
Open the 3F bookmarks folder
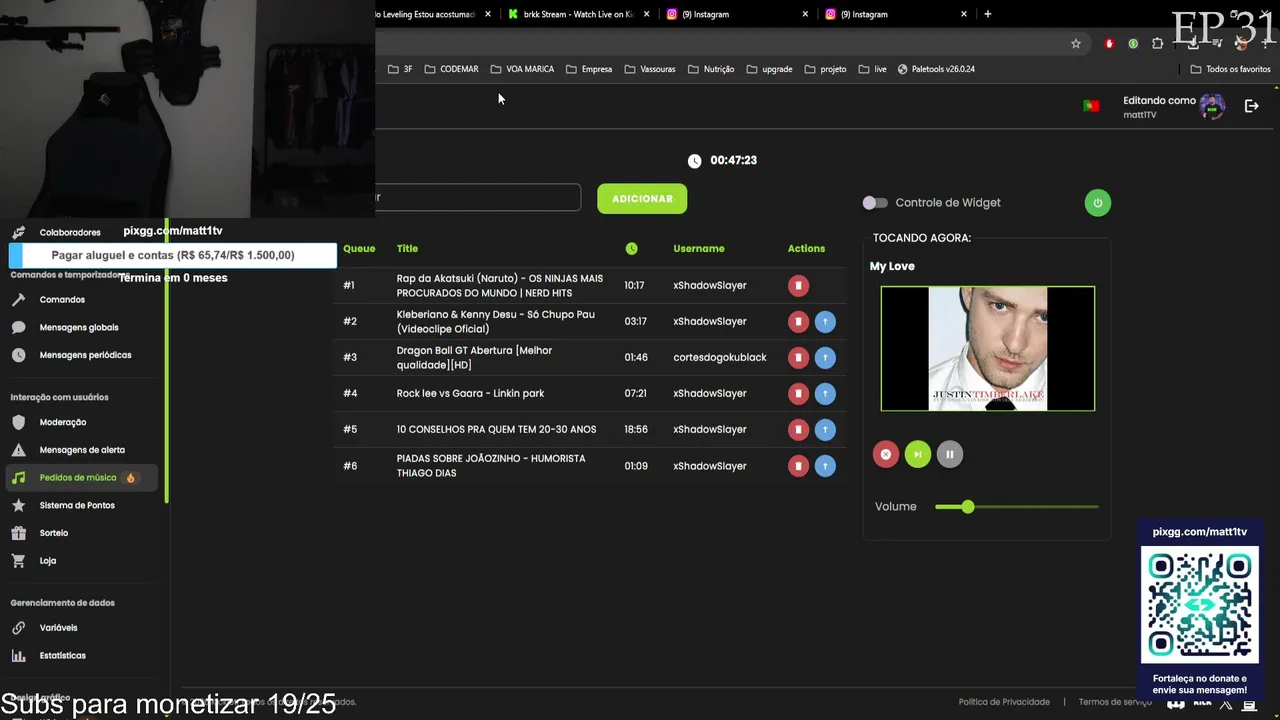pos(400,69)
